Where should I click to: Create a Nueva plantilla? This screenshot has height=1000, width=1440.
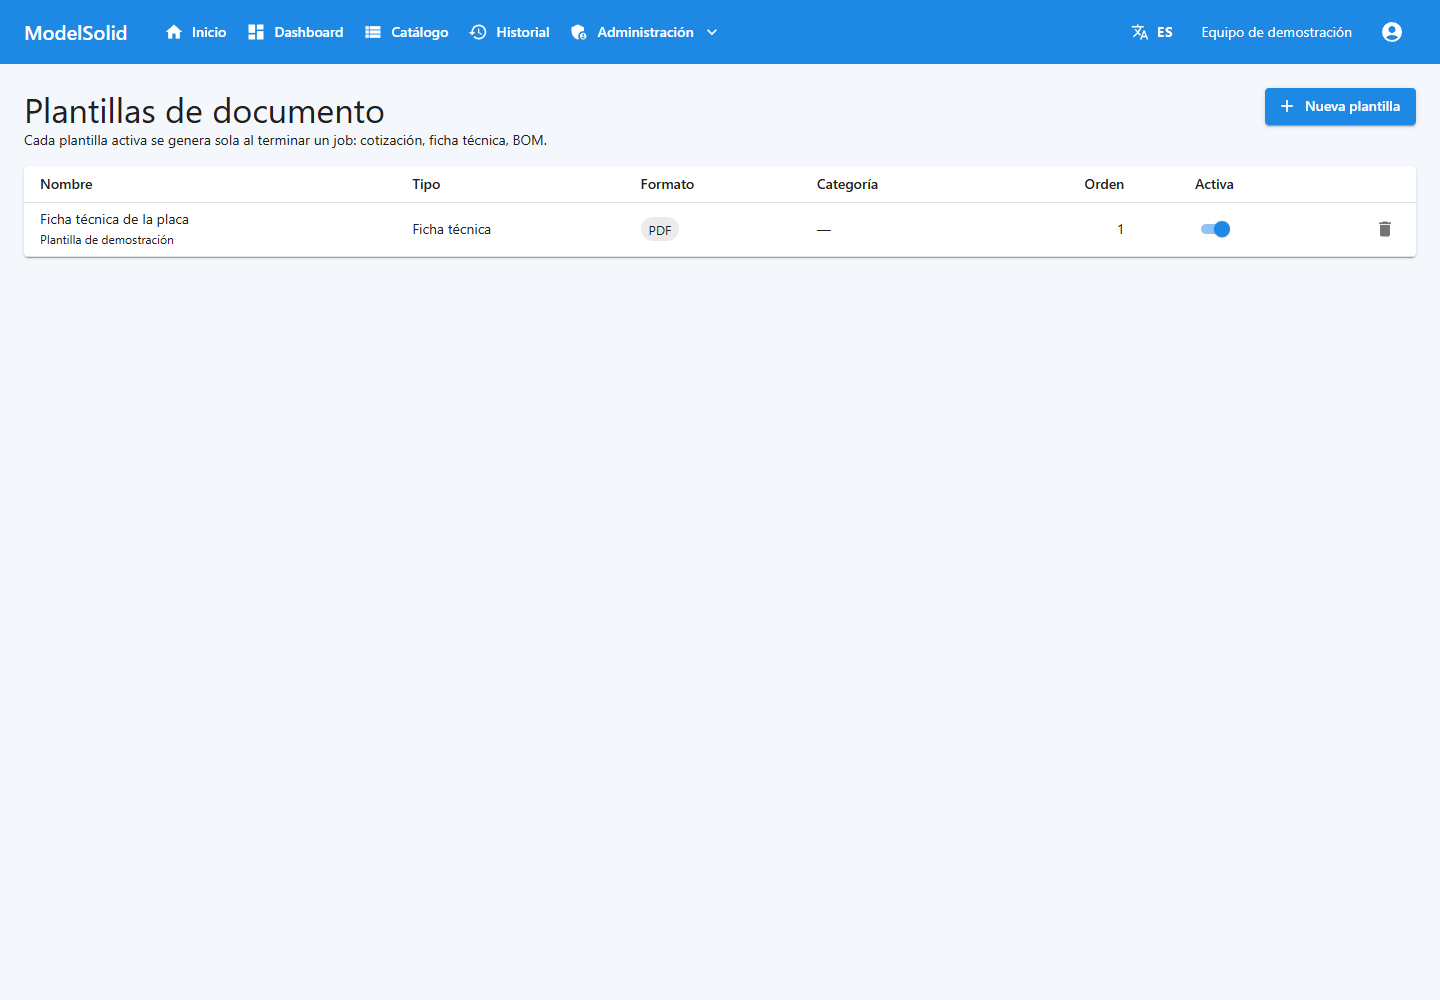click(1340, 106)
